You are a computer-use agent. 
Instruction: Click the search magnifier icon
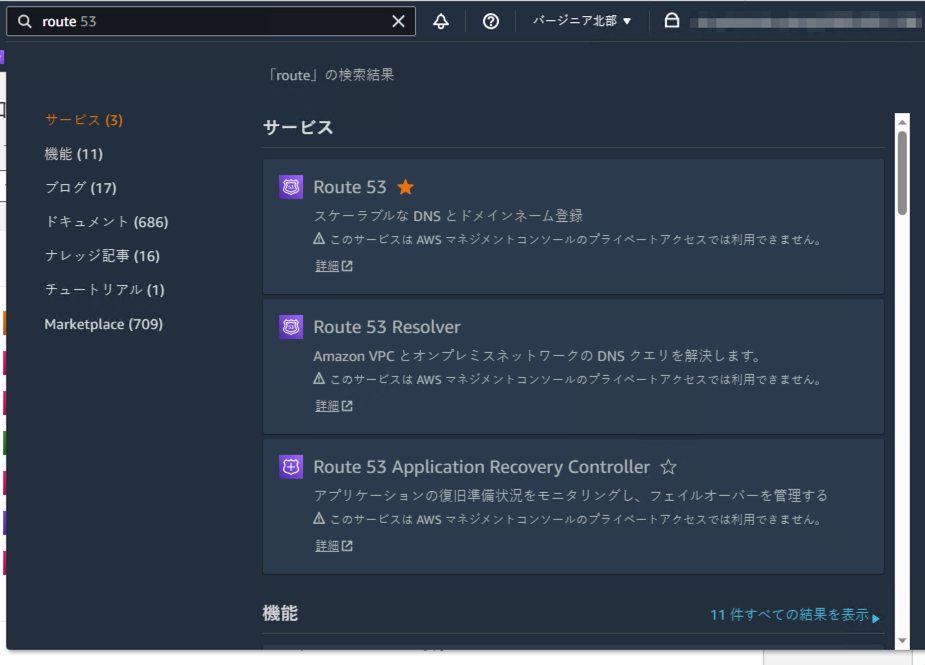(24, 21)
